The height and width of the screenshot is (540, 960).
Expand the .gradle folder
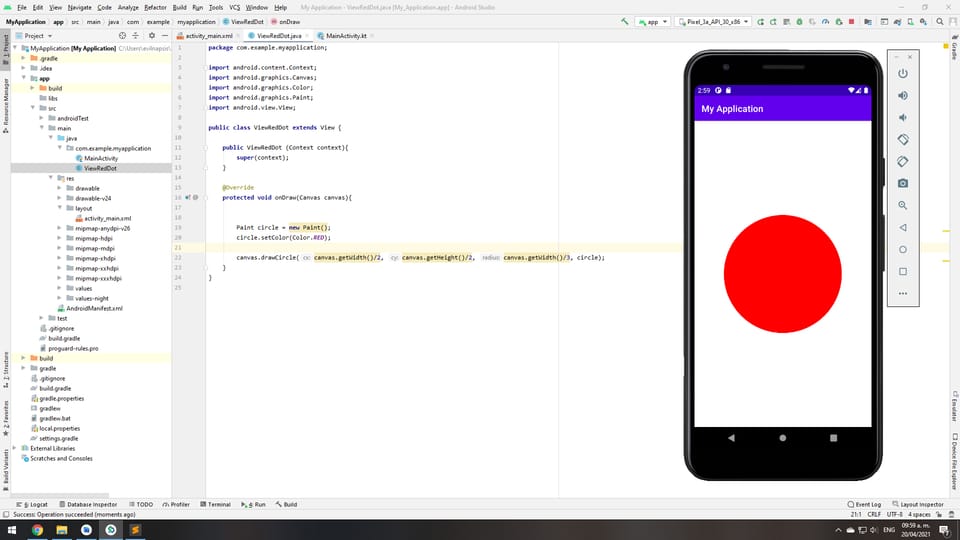click(x=24, y=58)
